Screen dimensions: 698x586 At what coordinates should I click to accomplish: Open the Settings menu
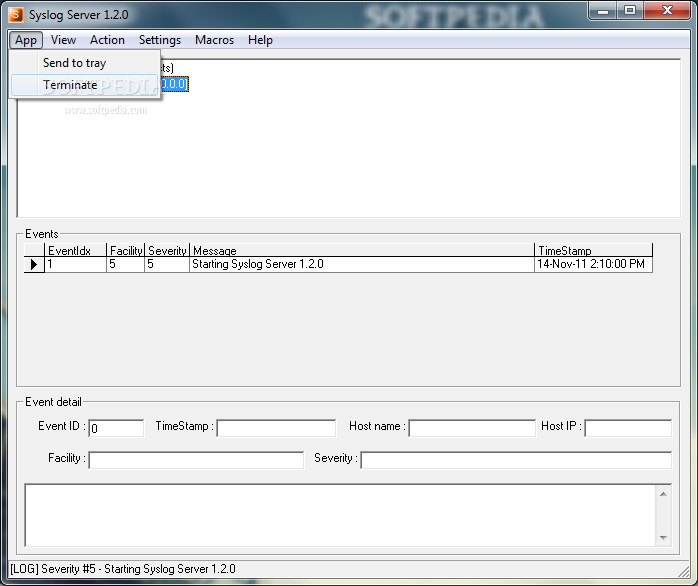coord(160,40)
